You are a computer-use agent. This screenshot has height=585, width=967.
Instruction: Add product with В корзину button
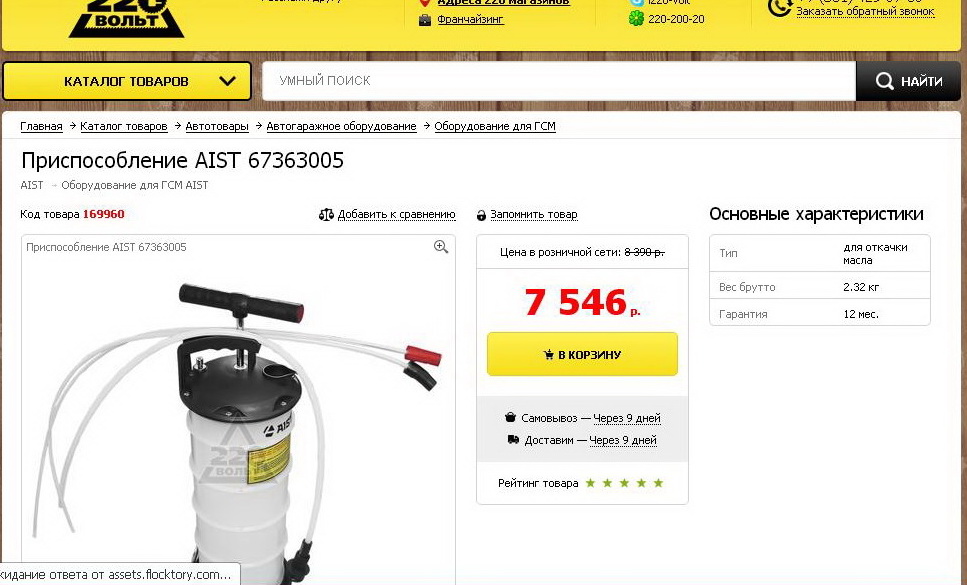(x=582, y=354)
